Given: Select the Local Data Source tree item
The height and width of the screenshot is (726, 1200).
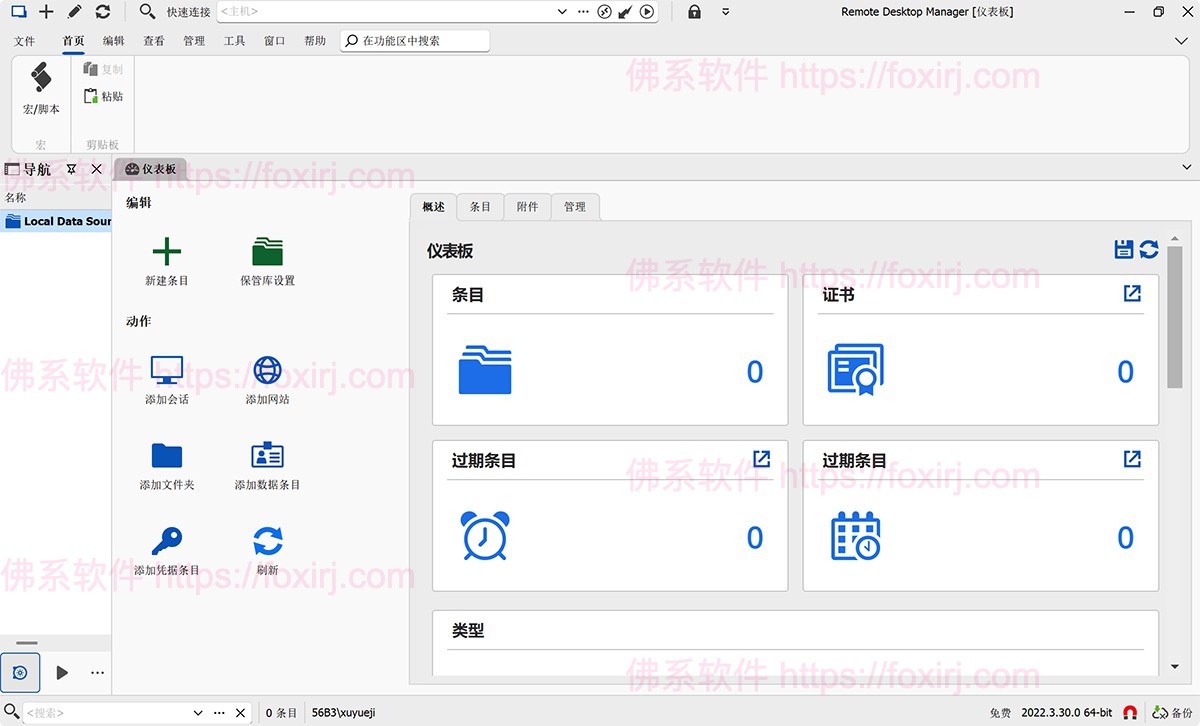Looking at the screenshot, I should click(x=57, y=221).
